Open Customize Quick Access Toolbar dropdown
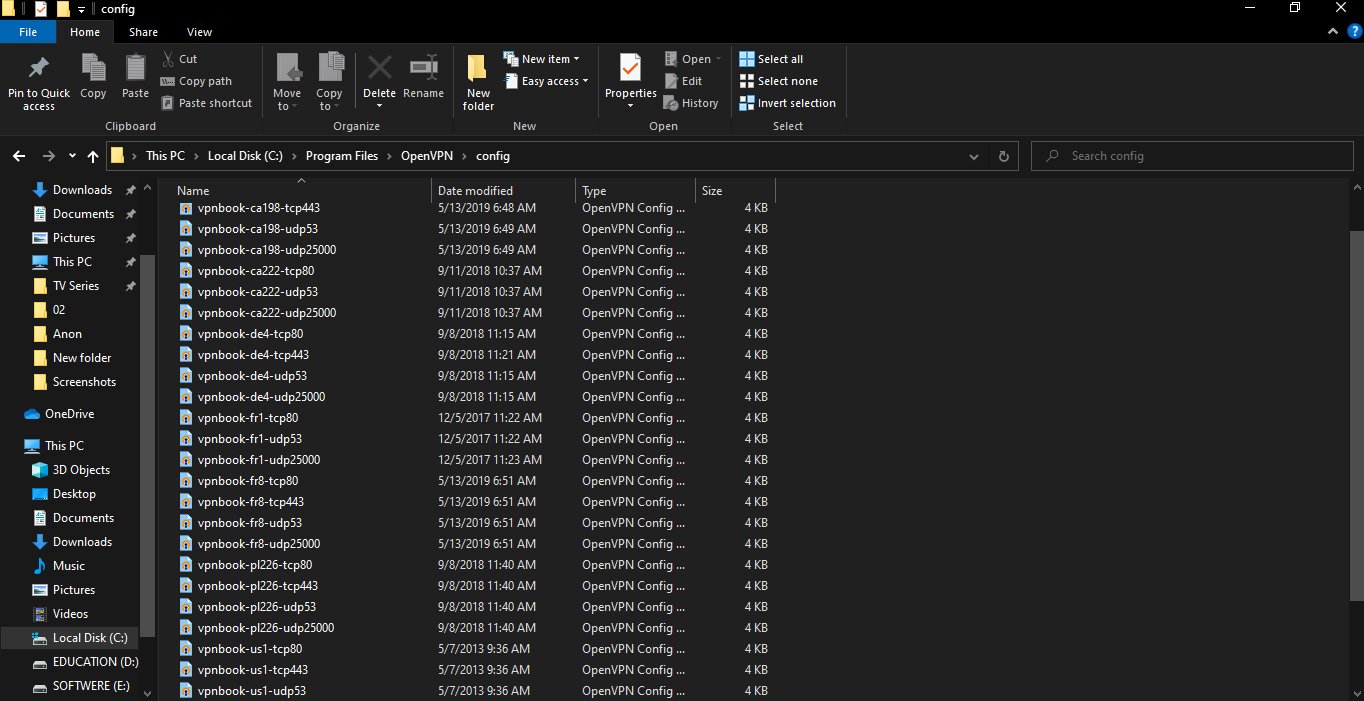Screen dimensions: 1364x701 [82, 9]
